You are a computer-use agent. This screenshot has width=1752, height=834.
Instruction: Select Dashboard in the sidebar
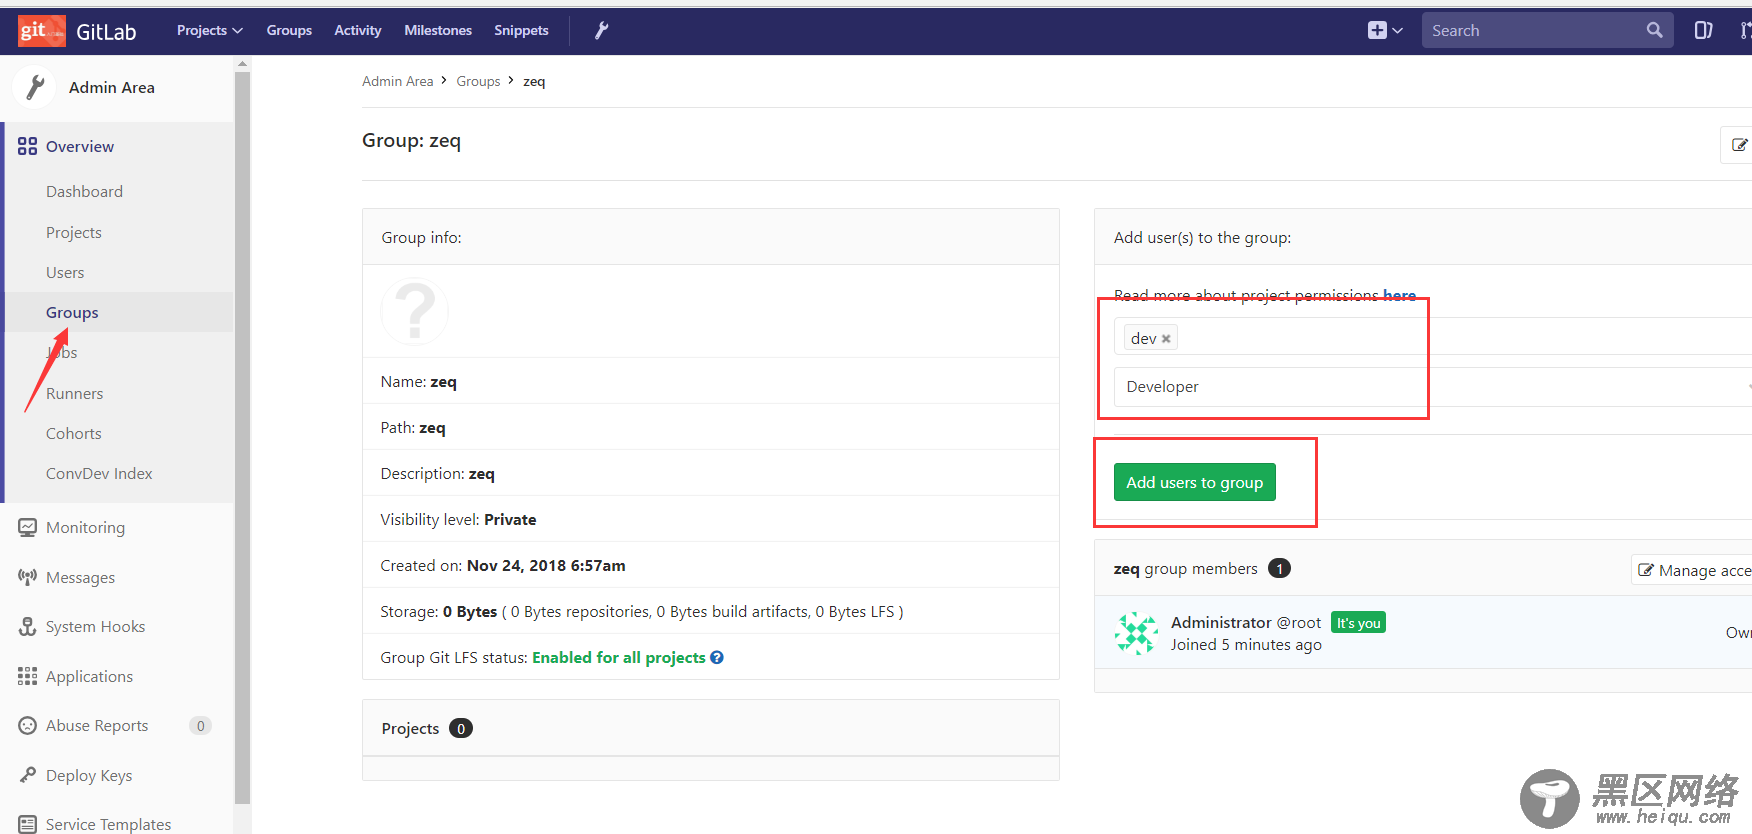(x=84, y=191)
